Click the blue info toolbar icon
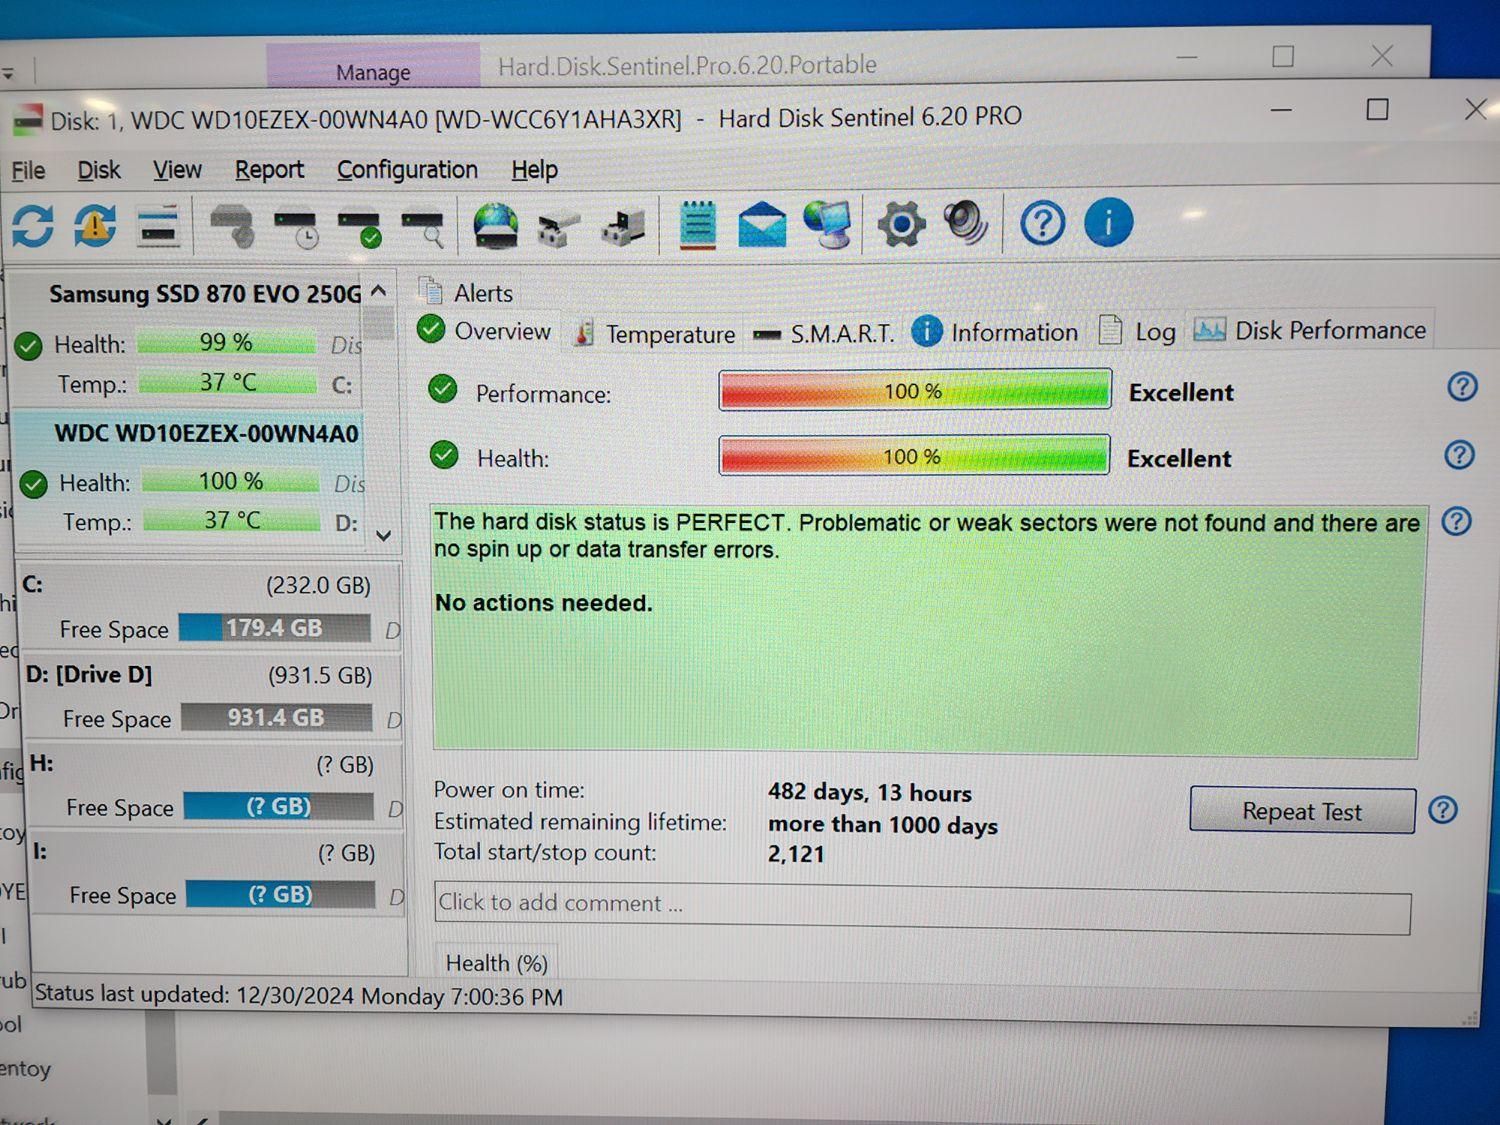 click(x=1108, y=222)
